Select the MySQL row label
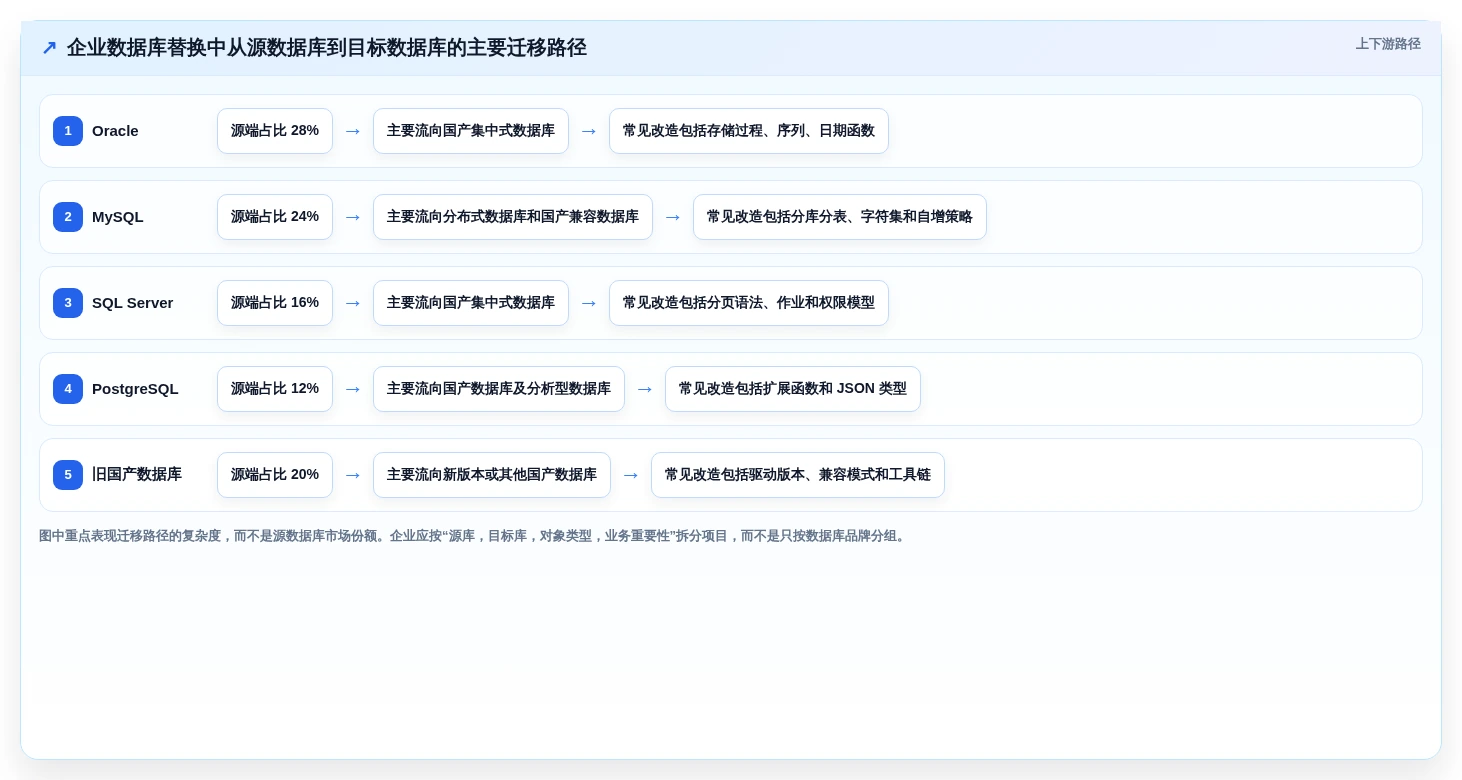1462x780 pixels. click(118, 217)
